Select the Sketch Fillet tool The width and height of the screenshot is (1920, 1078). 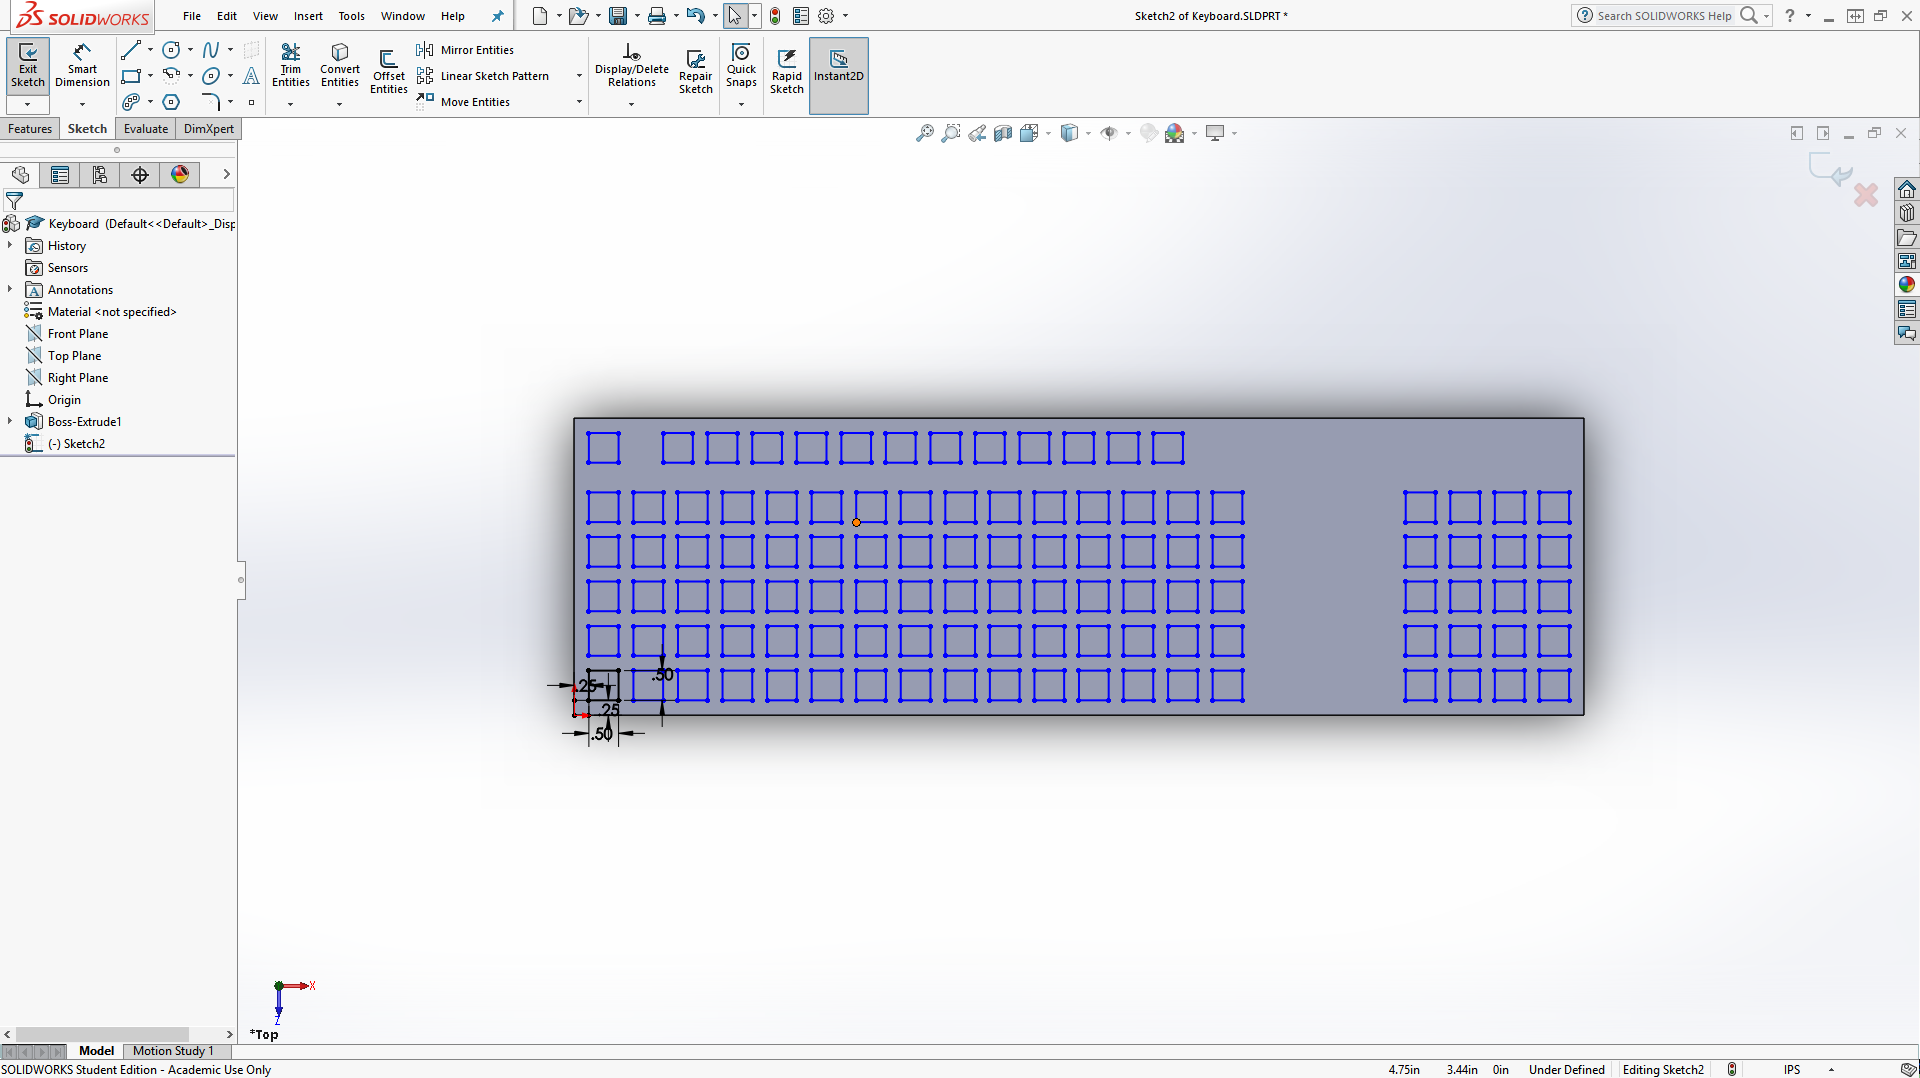coord(211,102)
